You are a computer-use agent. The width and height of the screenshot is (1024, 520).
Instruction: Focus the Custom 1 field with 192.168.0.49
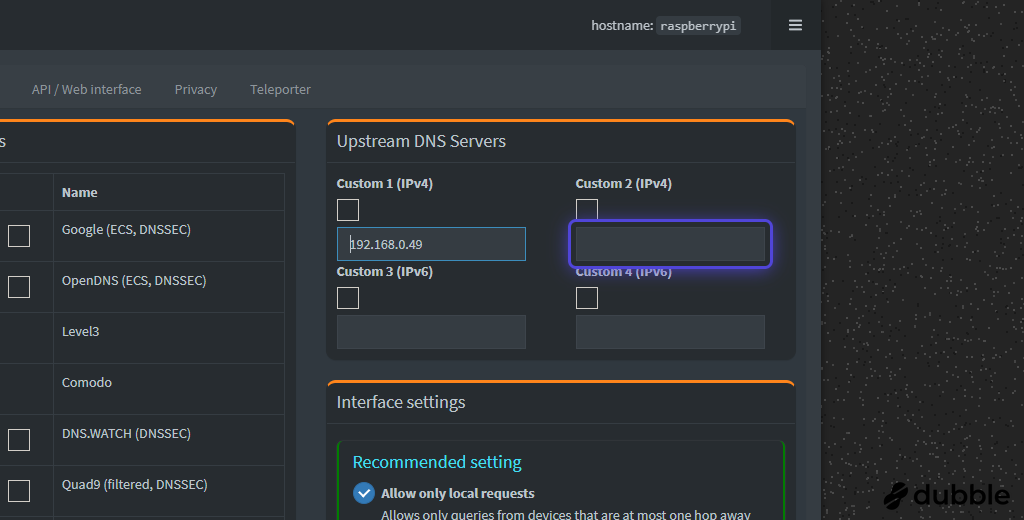coord(431,244)
